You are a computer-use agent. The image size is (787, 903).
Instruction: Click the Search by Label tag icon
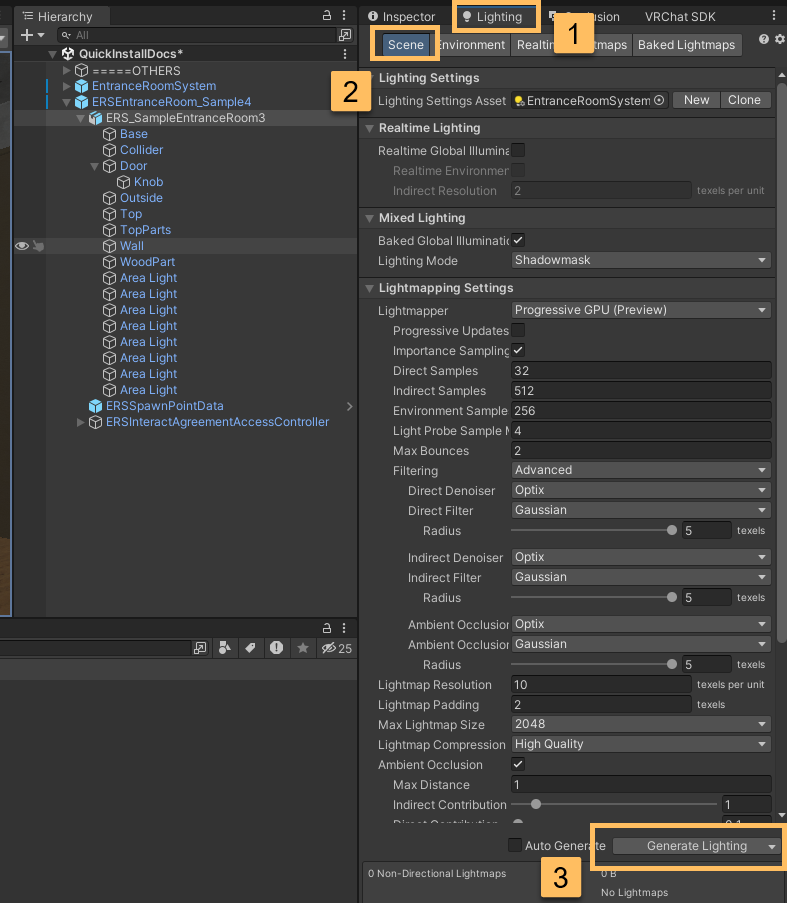point(250,648)
